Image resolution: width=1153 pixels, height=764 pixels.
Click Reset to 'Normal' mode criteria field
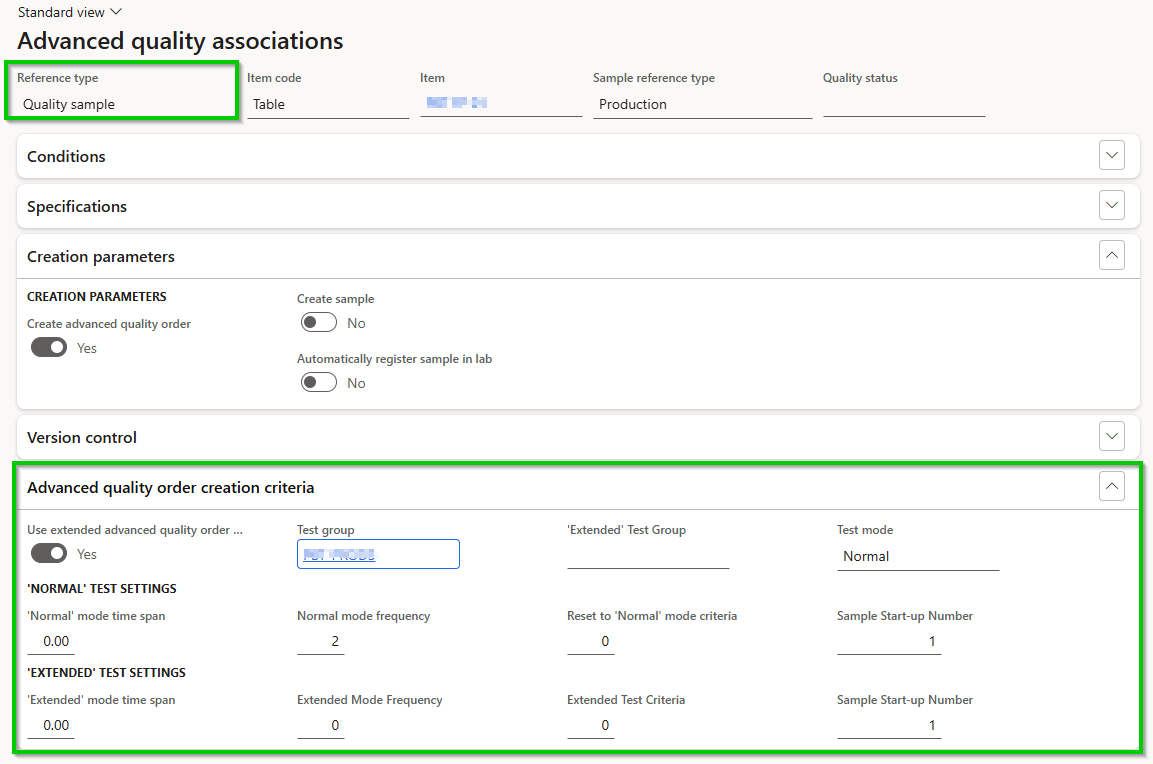[x=591, y=641]
